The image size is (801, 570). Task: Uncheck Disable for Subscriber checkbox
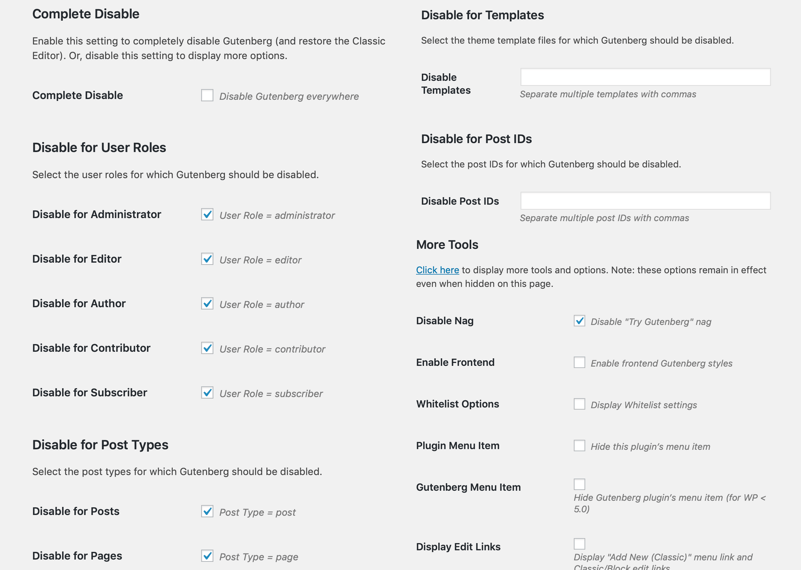click(207, 392)
